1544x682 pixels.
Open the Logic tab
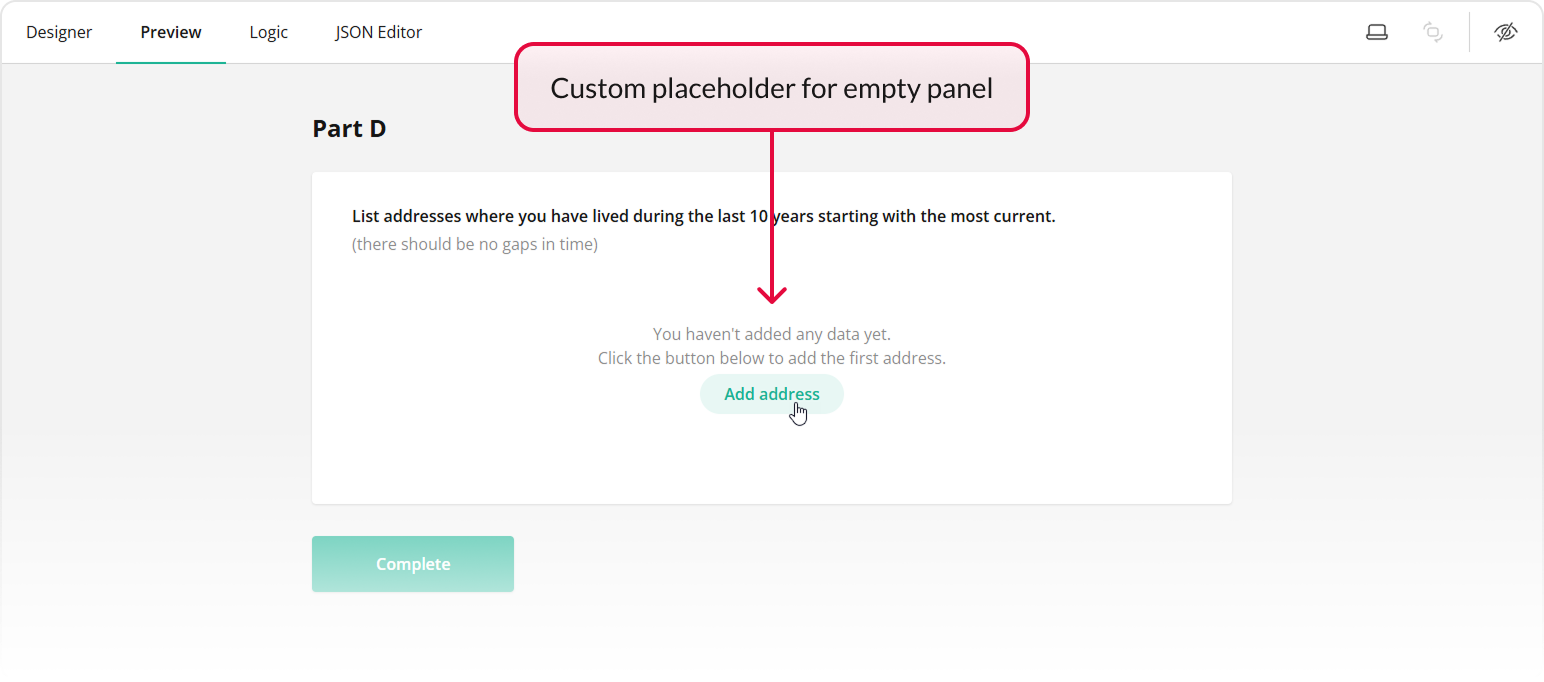268,31
